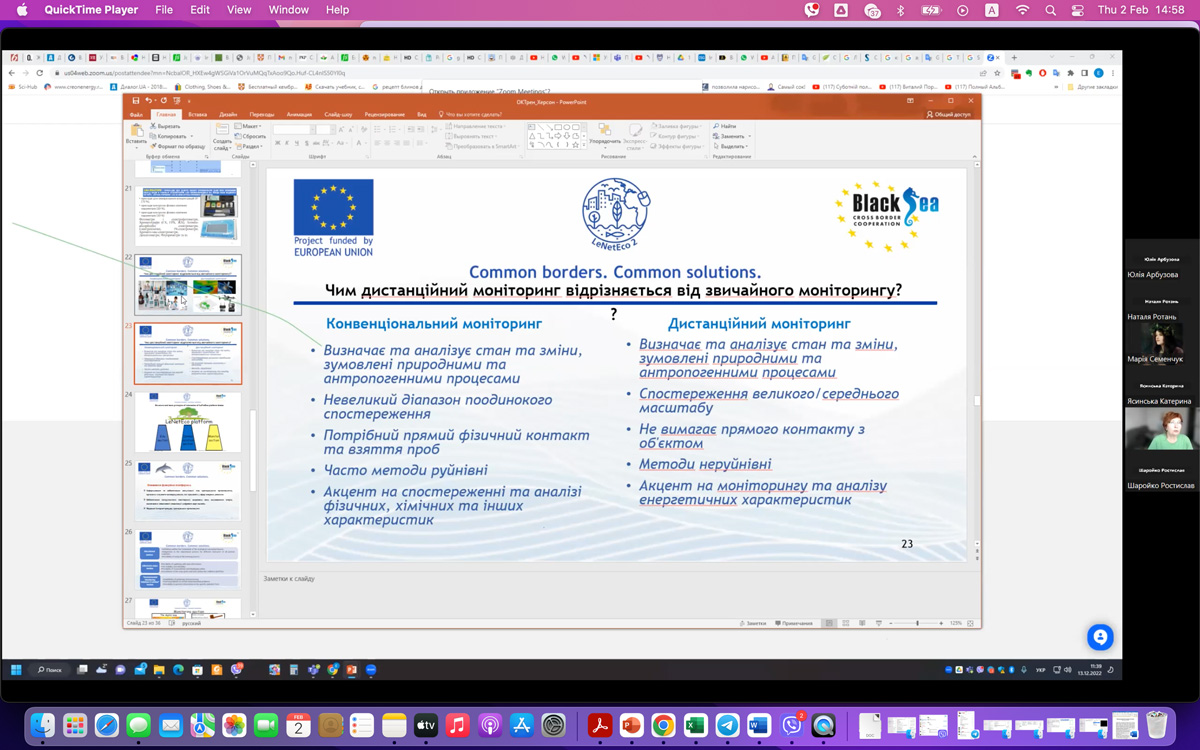Switch to Normal view in status bar
The width and height of the screenshot is (1200, 750).
(x=829, y=623)
